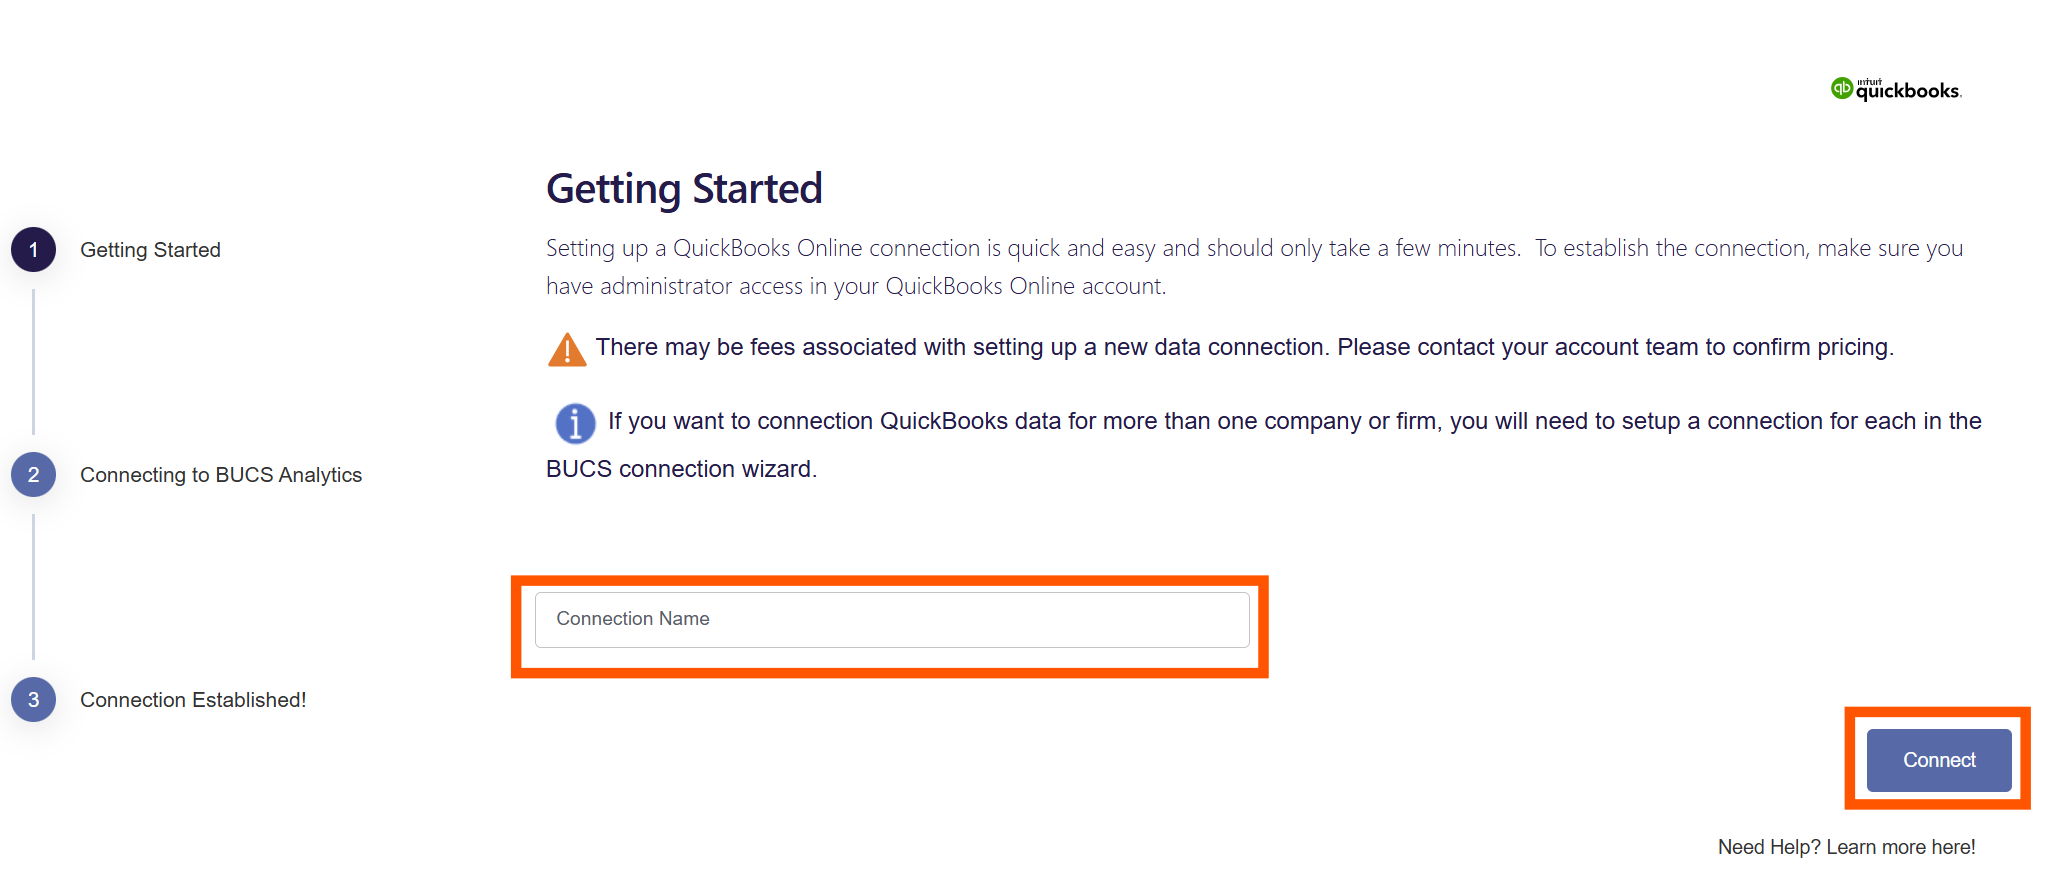Click the green QuickBooks qb logo icon
The width and height of the screenshot is (2046, 880).
(1841, 88)
